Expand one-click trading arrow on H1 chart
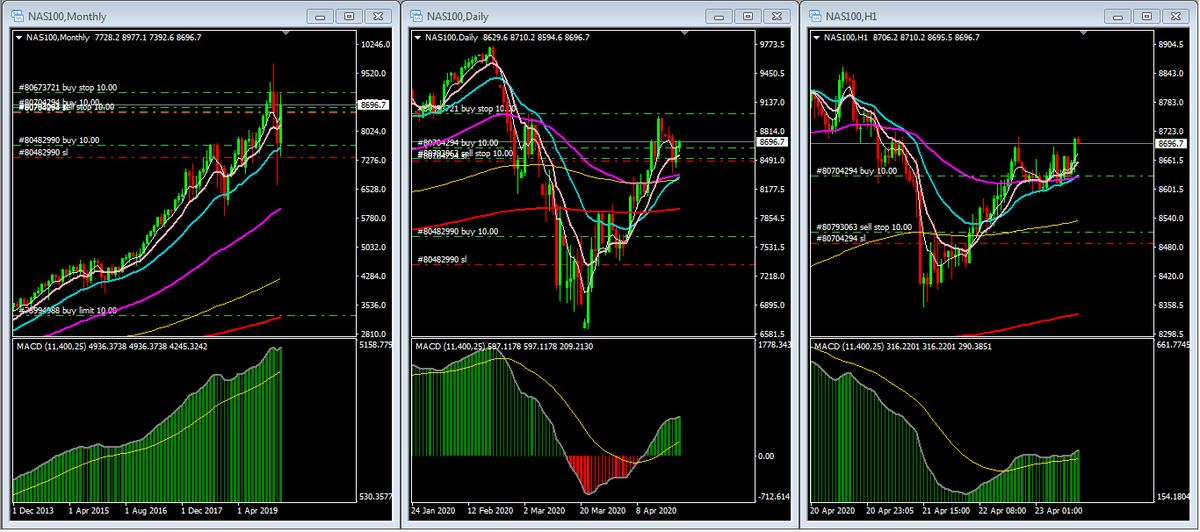The width and height of the screenshot is (1200, 532). click(817, 37)
